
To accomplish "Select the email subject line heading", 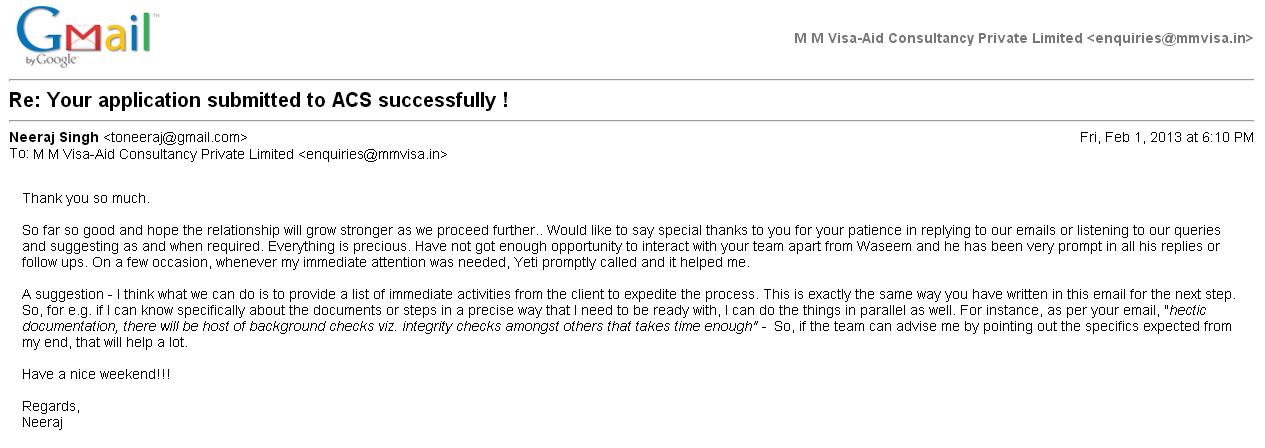I will point(258,100).
